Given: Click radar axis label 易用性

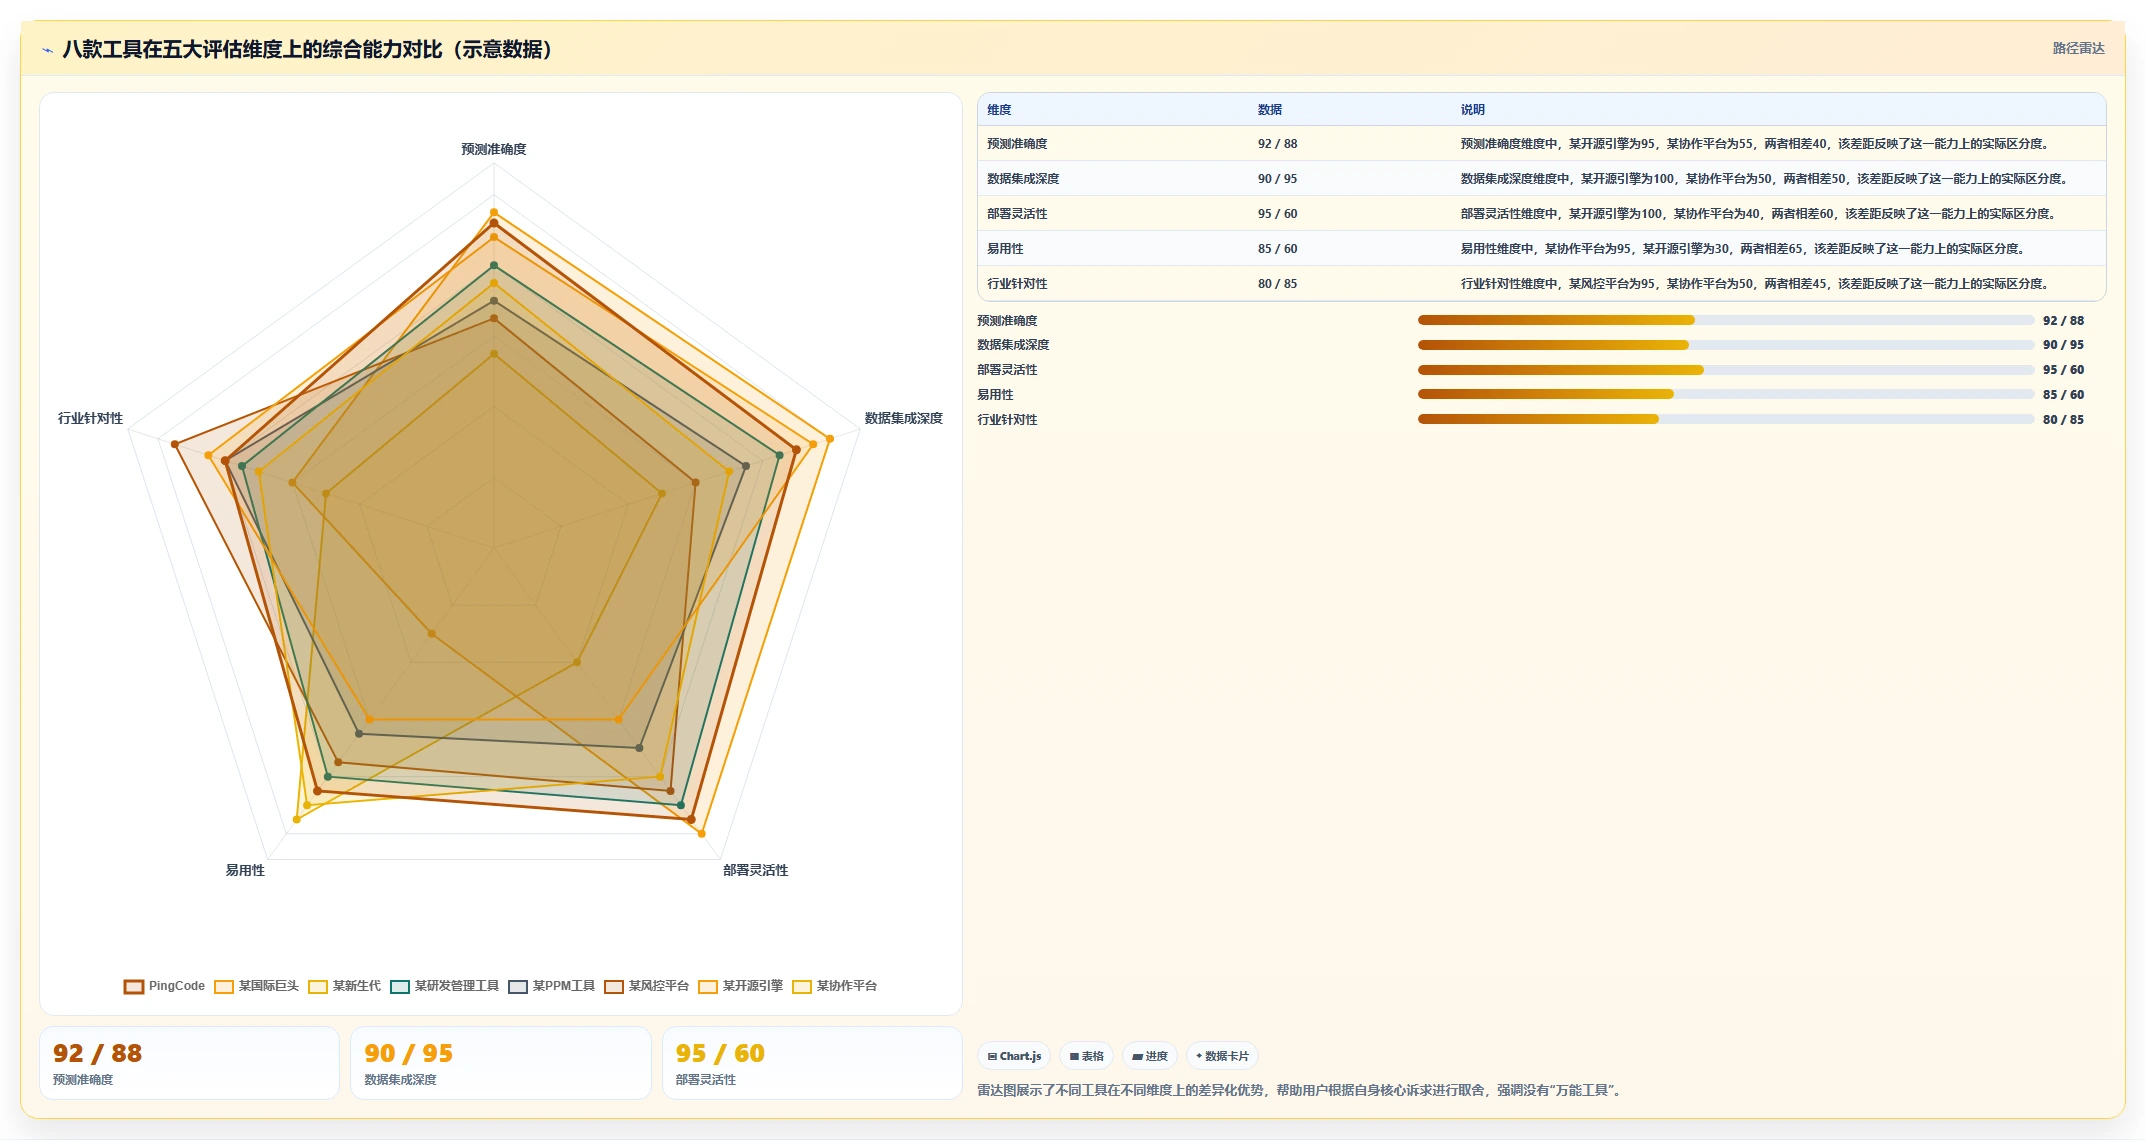Looking at the screenshot, I should click(245, 870).
